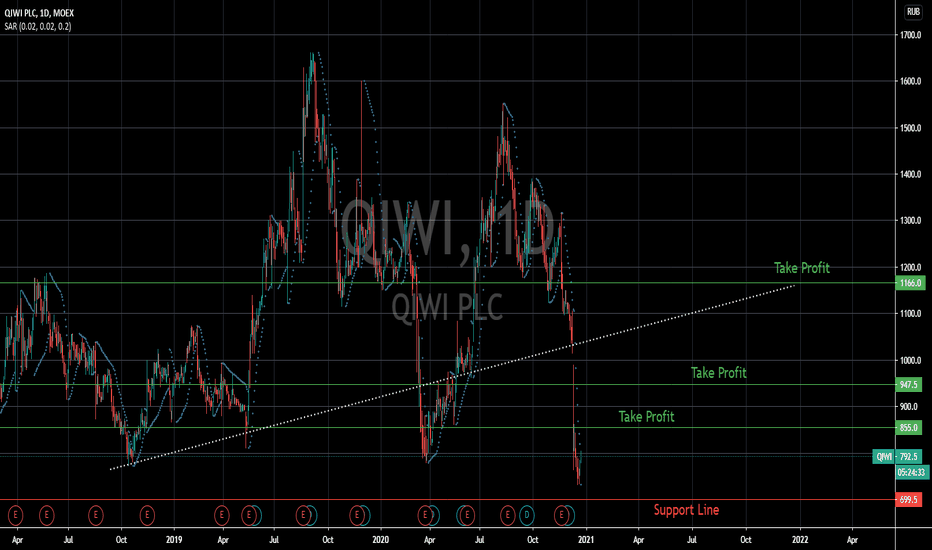Click the earnings E marker beside Apr 2020
The image size is (932, 550).
point(425,515)
